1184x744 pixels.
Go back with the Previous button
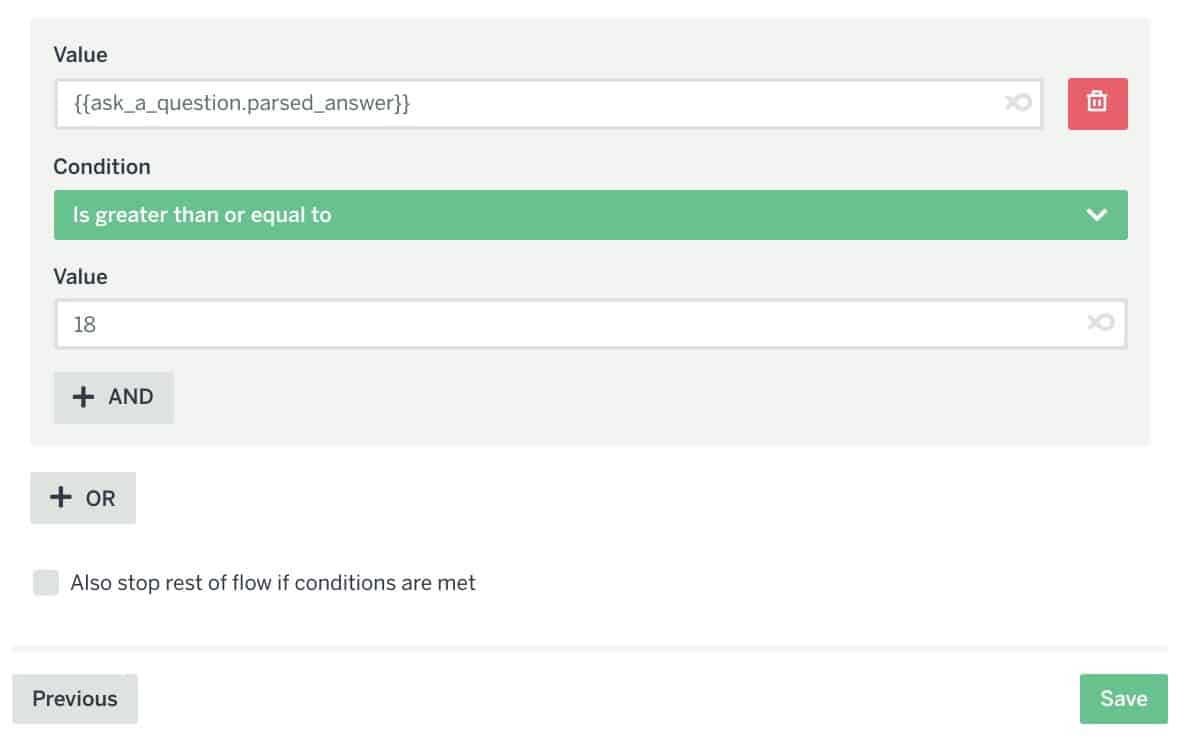(x=75, y=699)
